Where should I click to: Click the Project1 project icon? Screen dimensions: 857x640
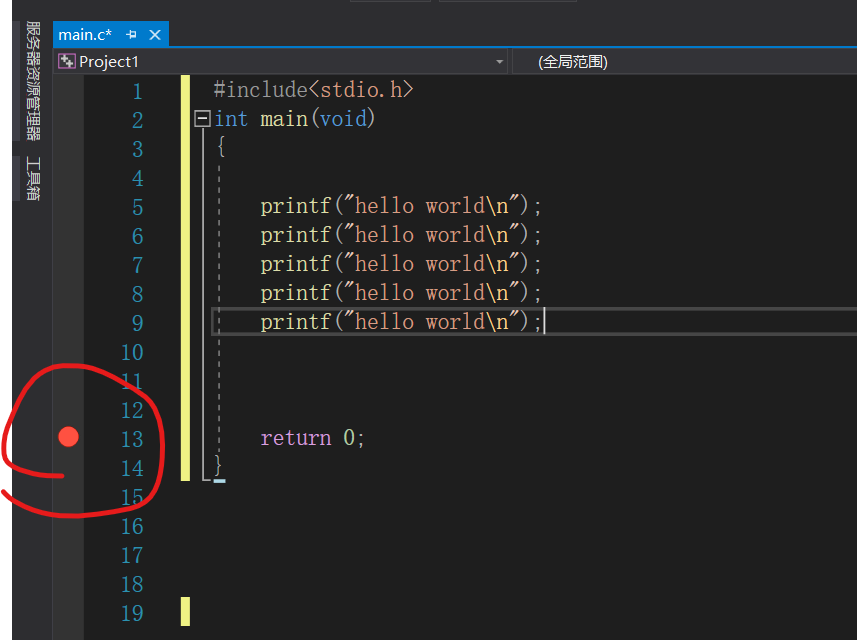[x=67, y=61]
